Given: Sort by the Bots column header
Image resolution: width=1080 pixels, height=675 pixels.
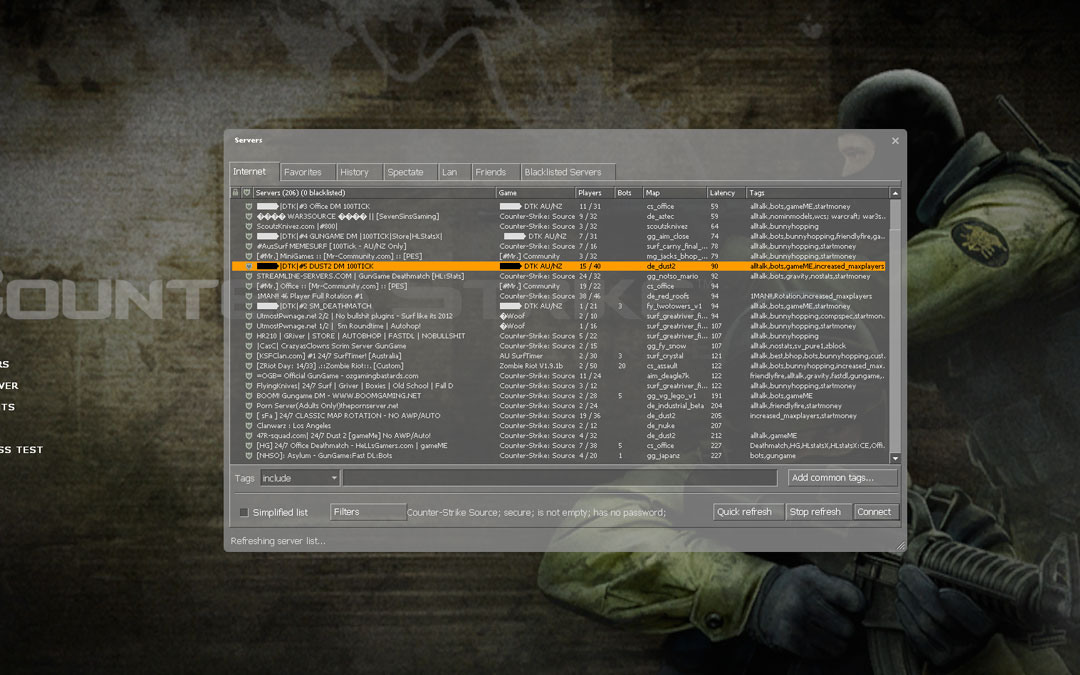Looking at the screenshot, I should [628, 193].
